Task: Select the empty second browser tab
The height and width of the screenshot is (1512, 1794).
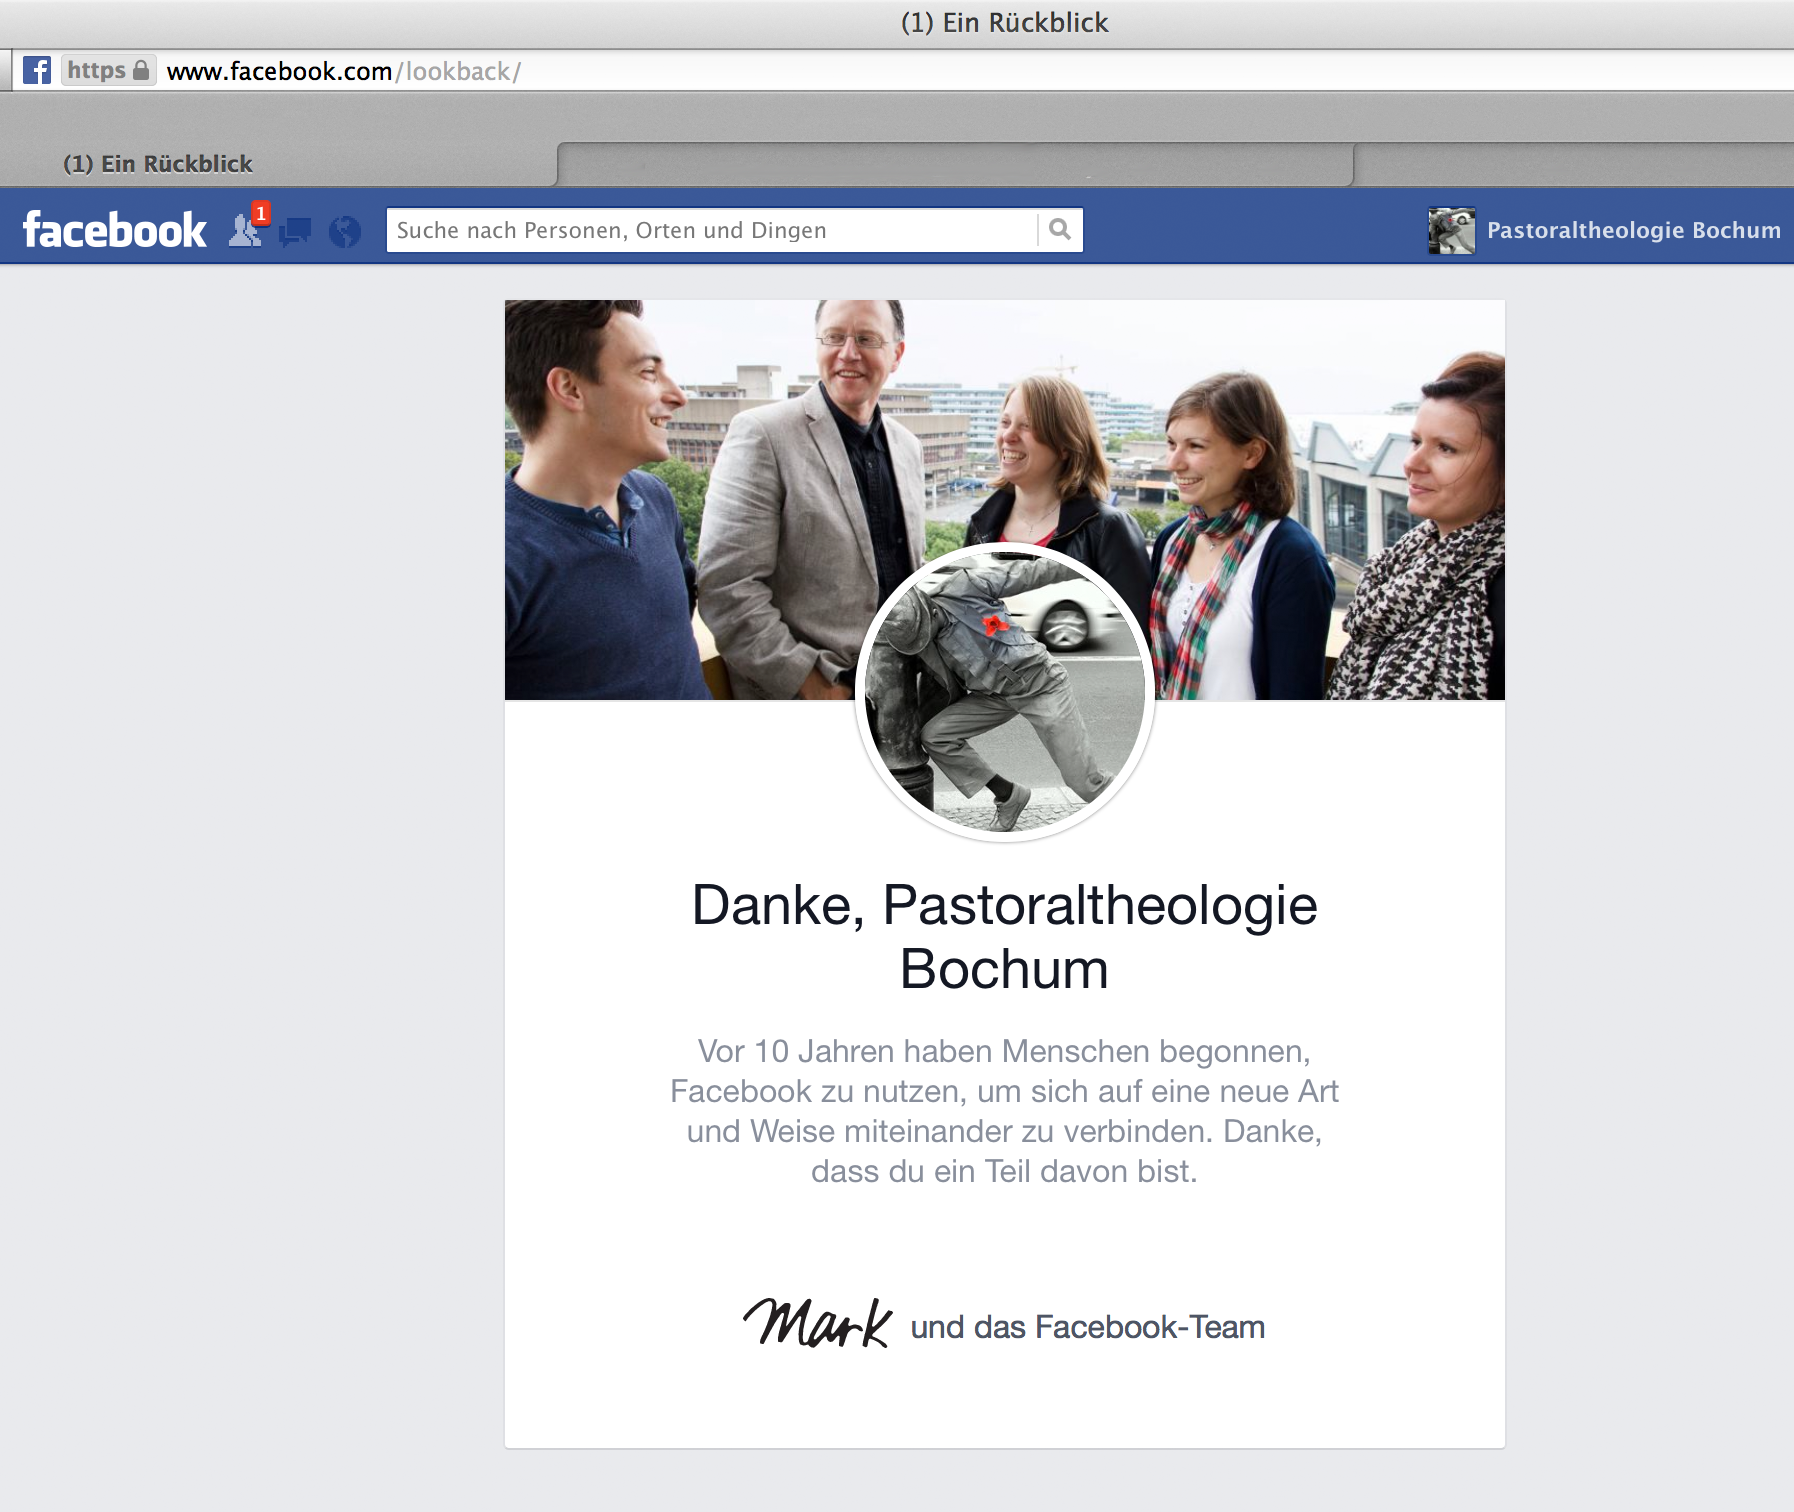Action: point(955,164)
